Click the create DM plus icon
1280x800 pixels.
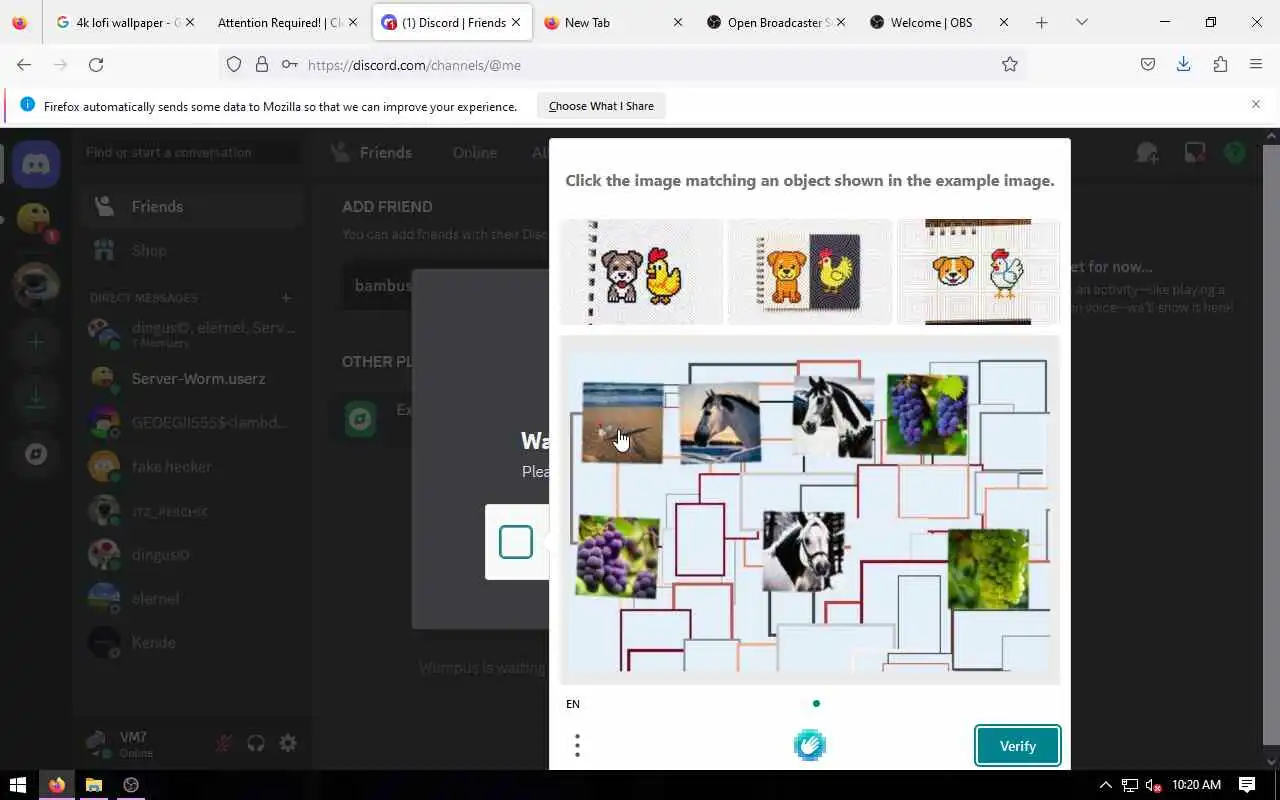pyautogui.click(x=286, y=298)
